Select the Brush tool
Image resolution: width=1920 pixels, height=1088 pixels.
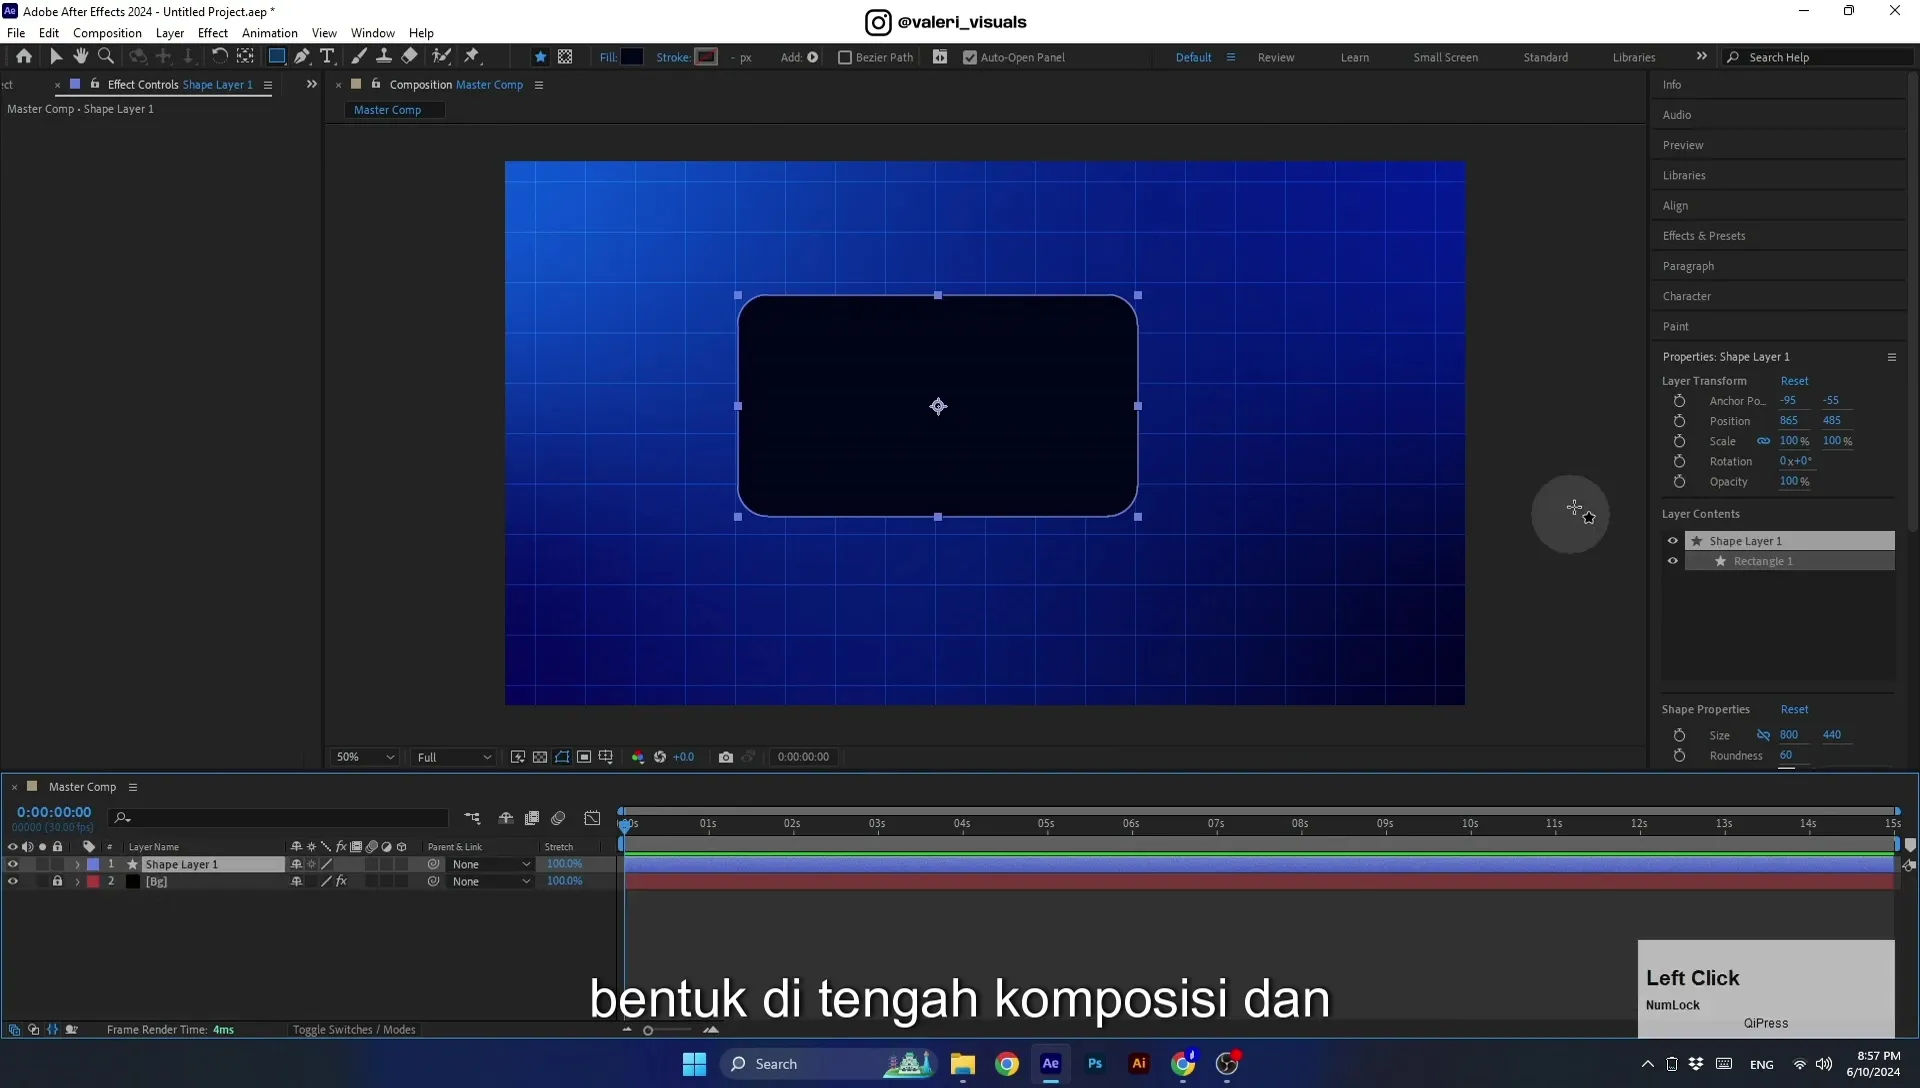[x=359, y=57]
